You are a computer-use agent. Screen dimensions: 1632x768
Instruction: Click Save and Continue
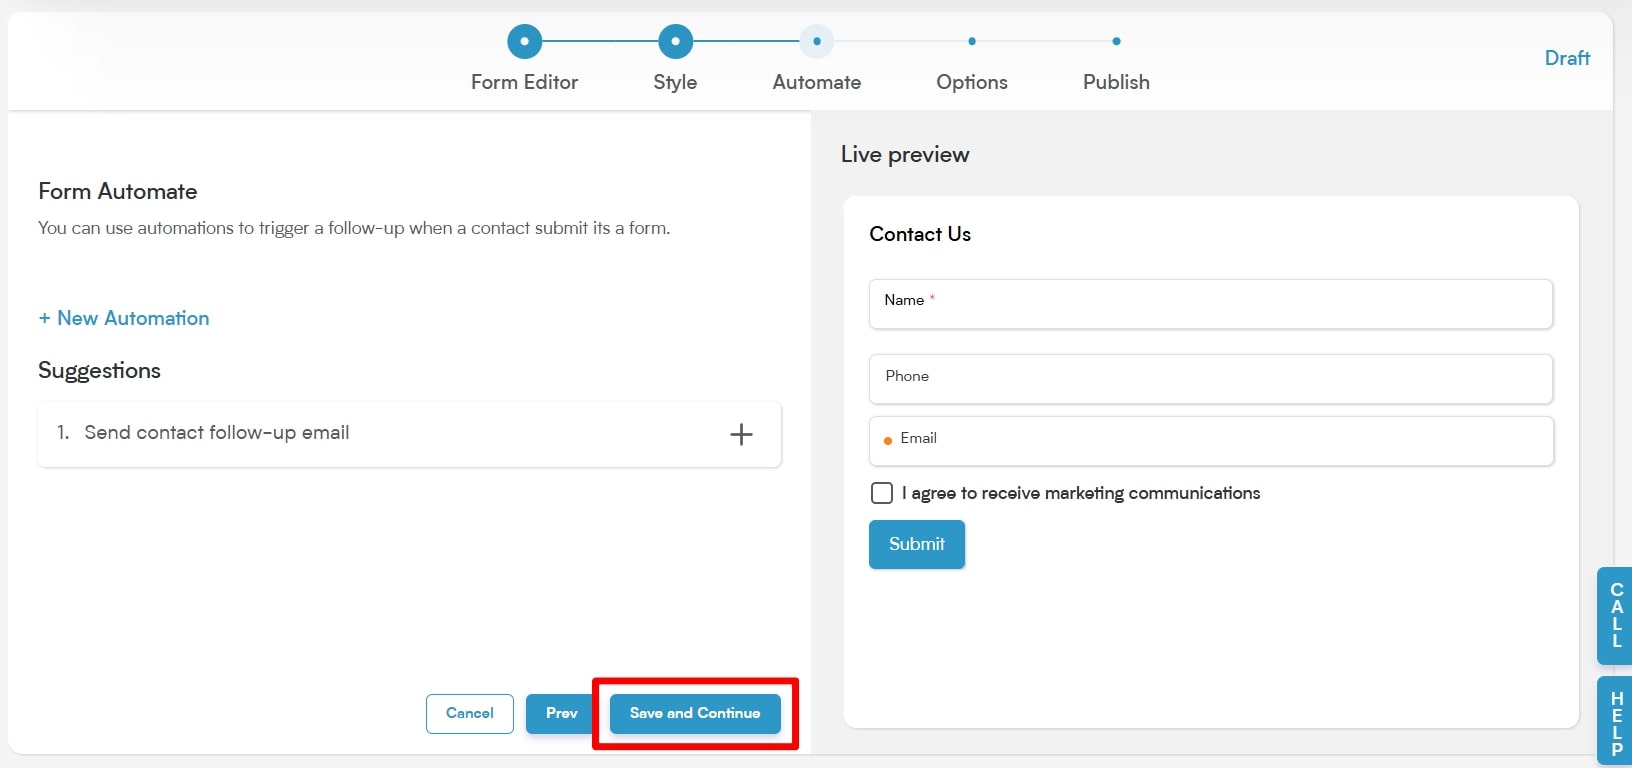tap(695, 713)
